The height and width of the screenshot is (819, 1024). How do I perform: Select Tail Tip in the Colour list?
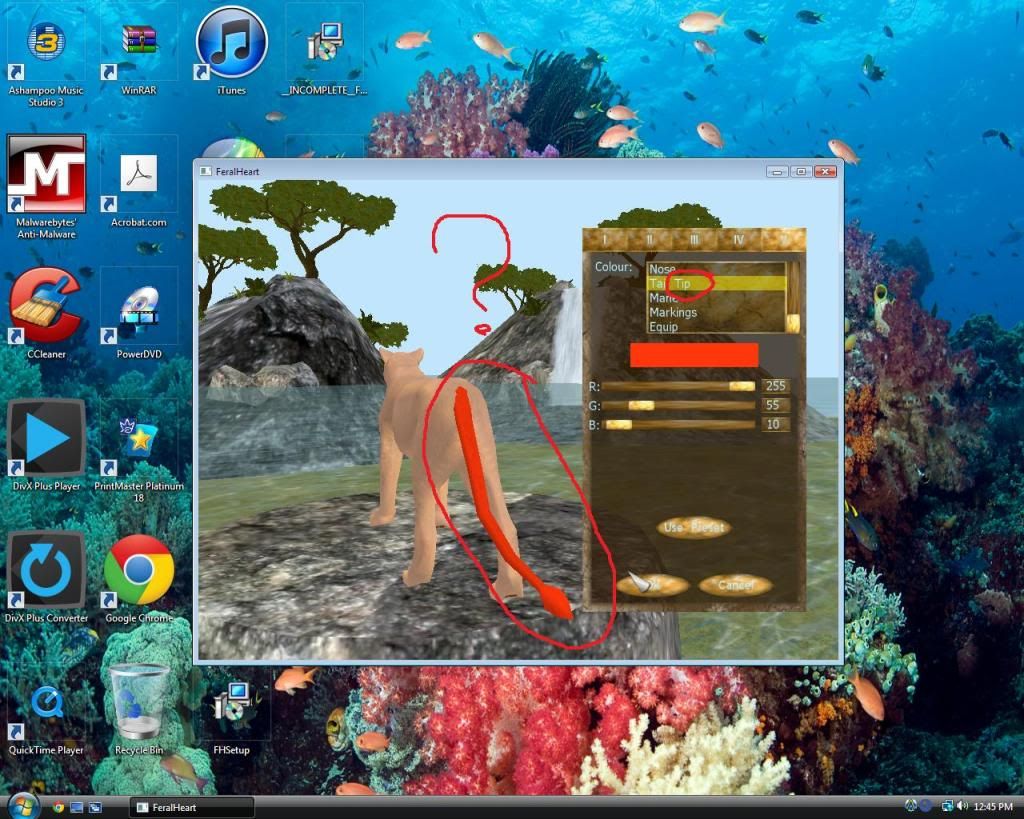coord(716,283)
